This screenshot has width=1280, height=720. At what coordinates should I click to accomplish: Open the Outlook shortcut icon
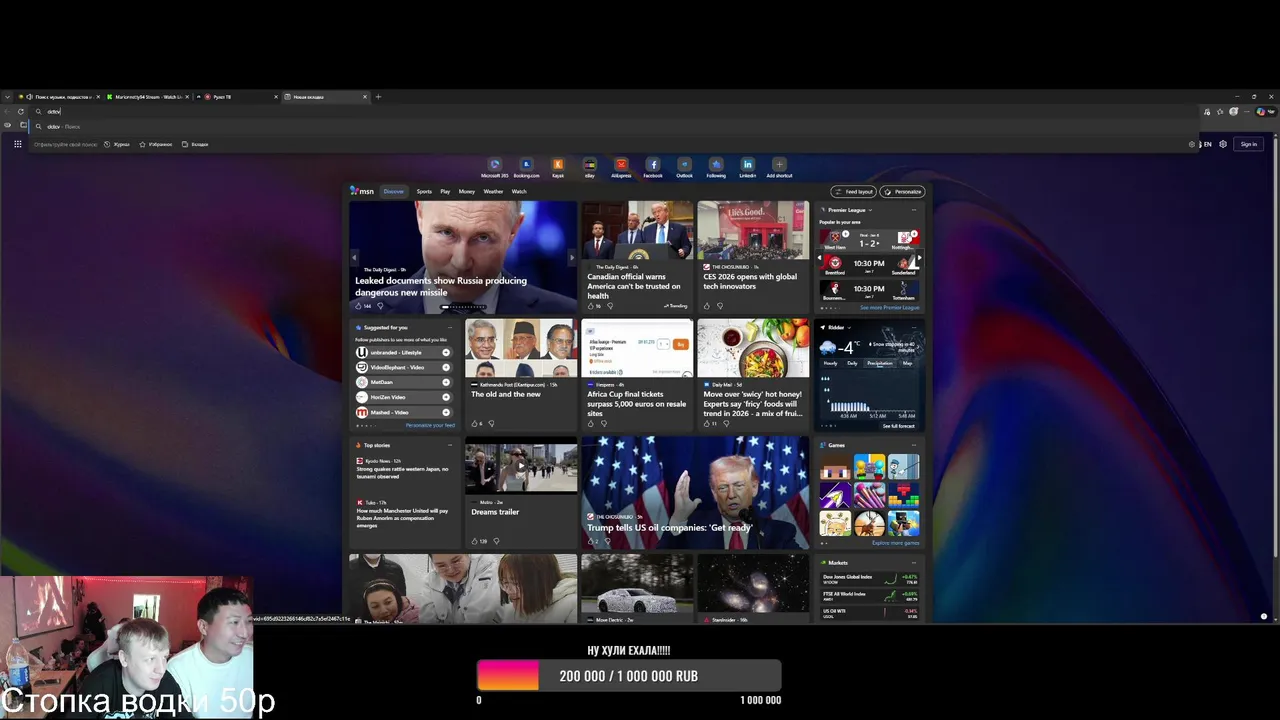click(x=684, y=164)
